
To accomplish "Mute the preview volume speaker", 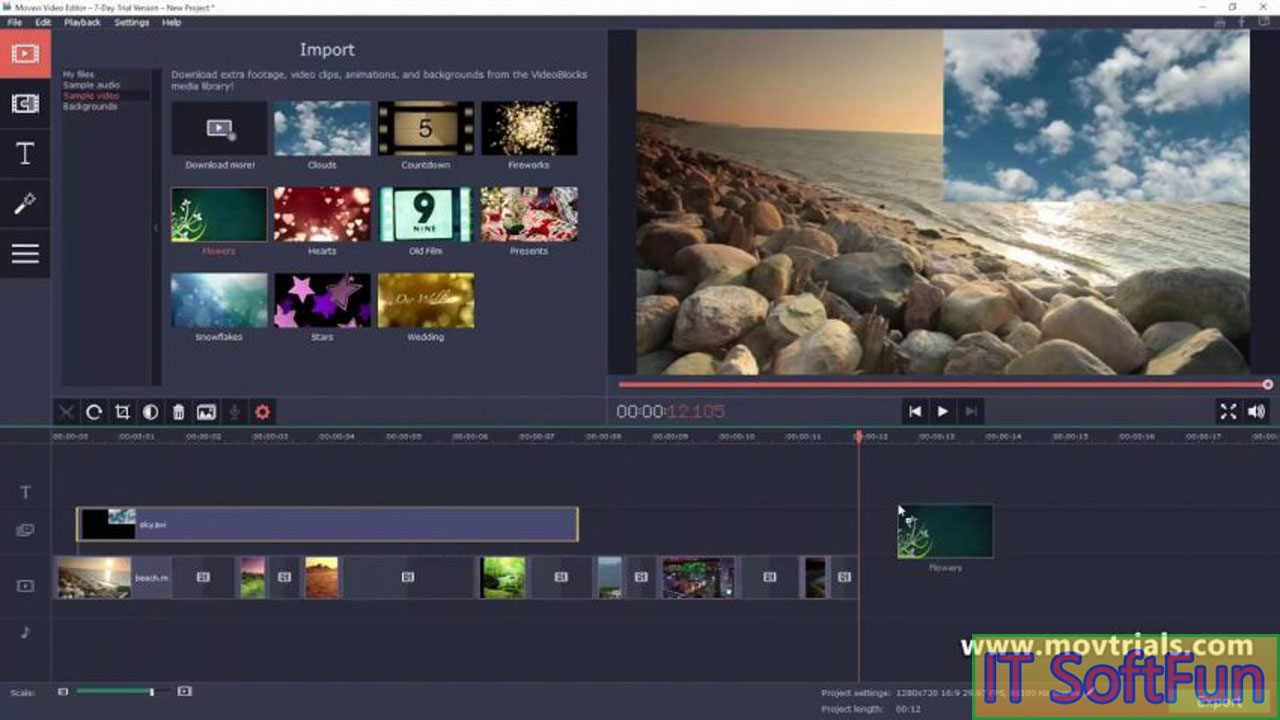I will (1256, 411).
